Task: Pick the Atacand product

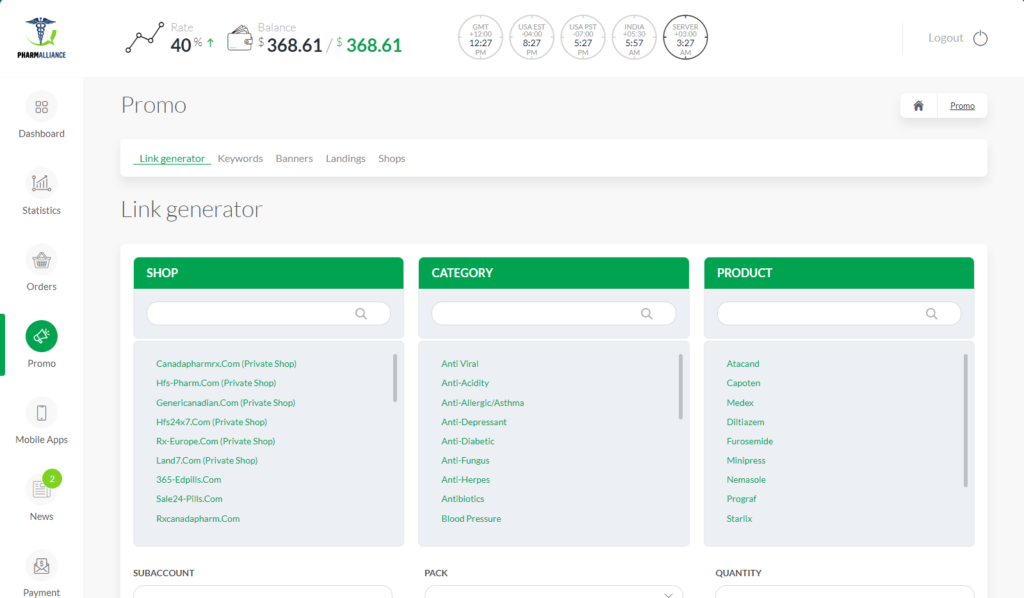Action: coord(743,364)
